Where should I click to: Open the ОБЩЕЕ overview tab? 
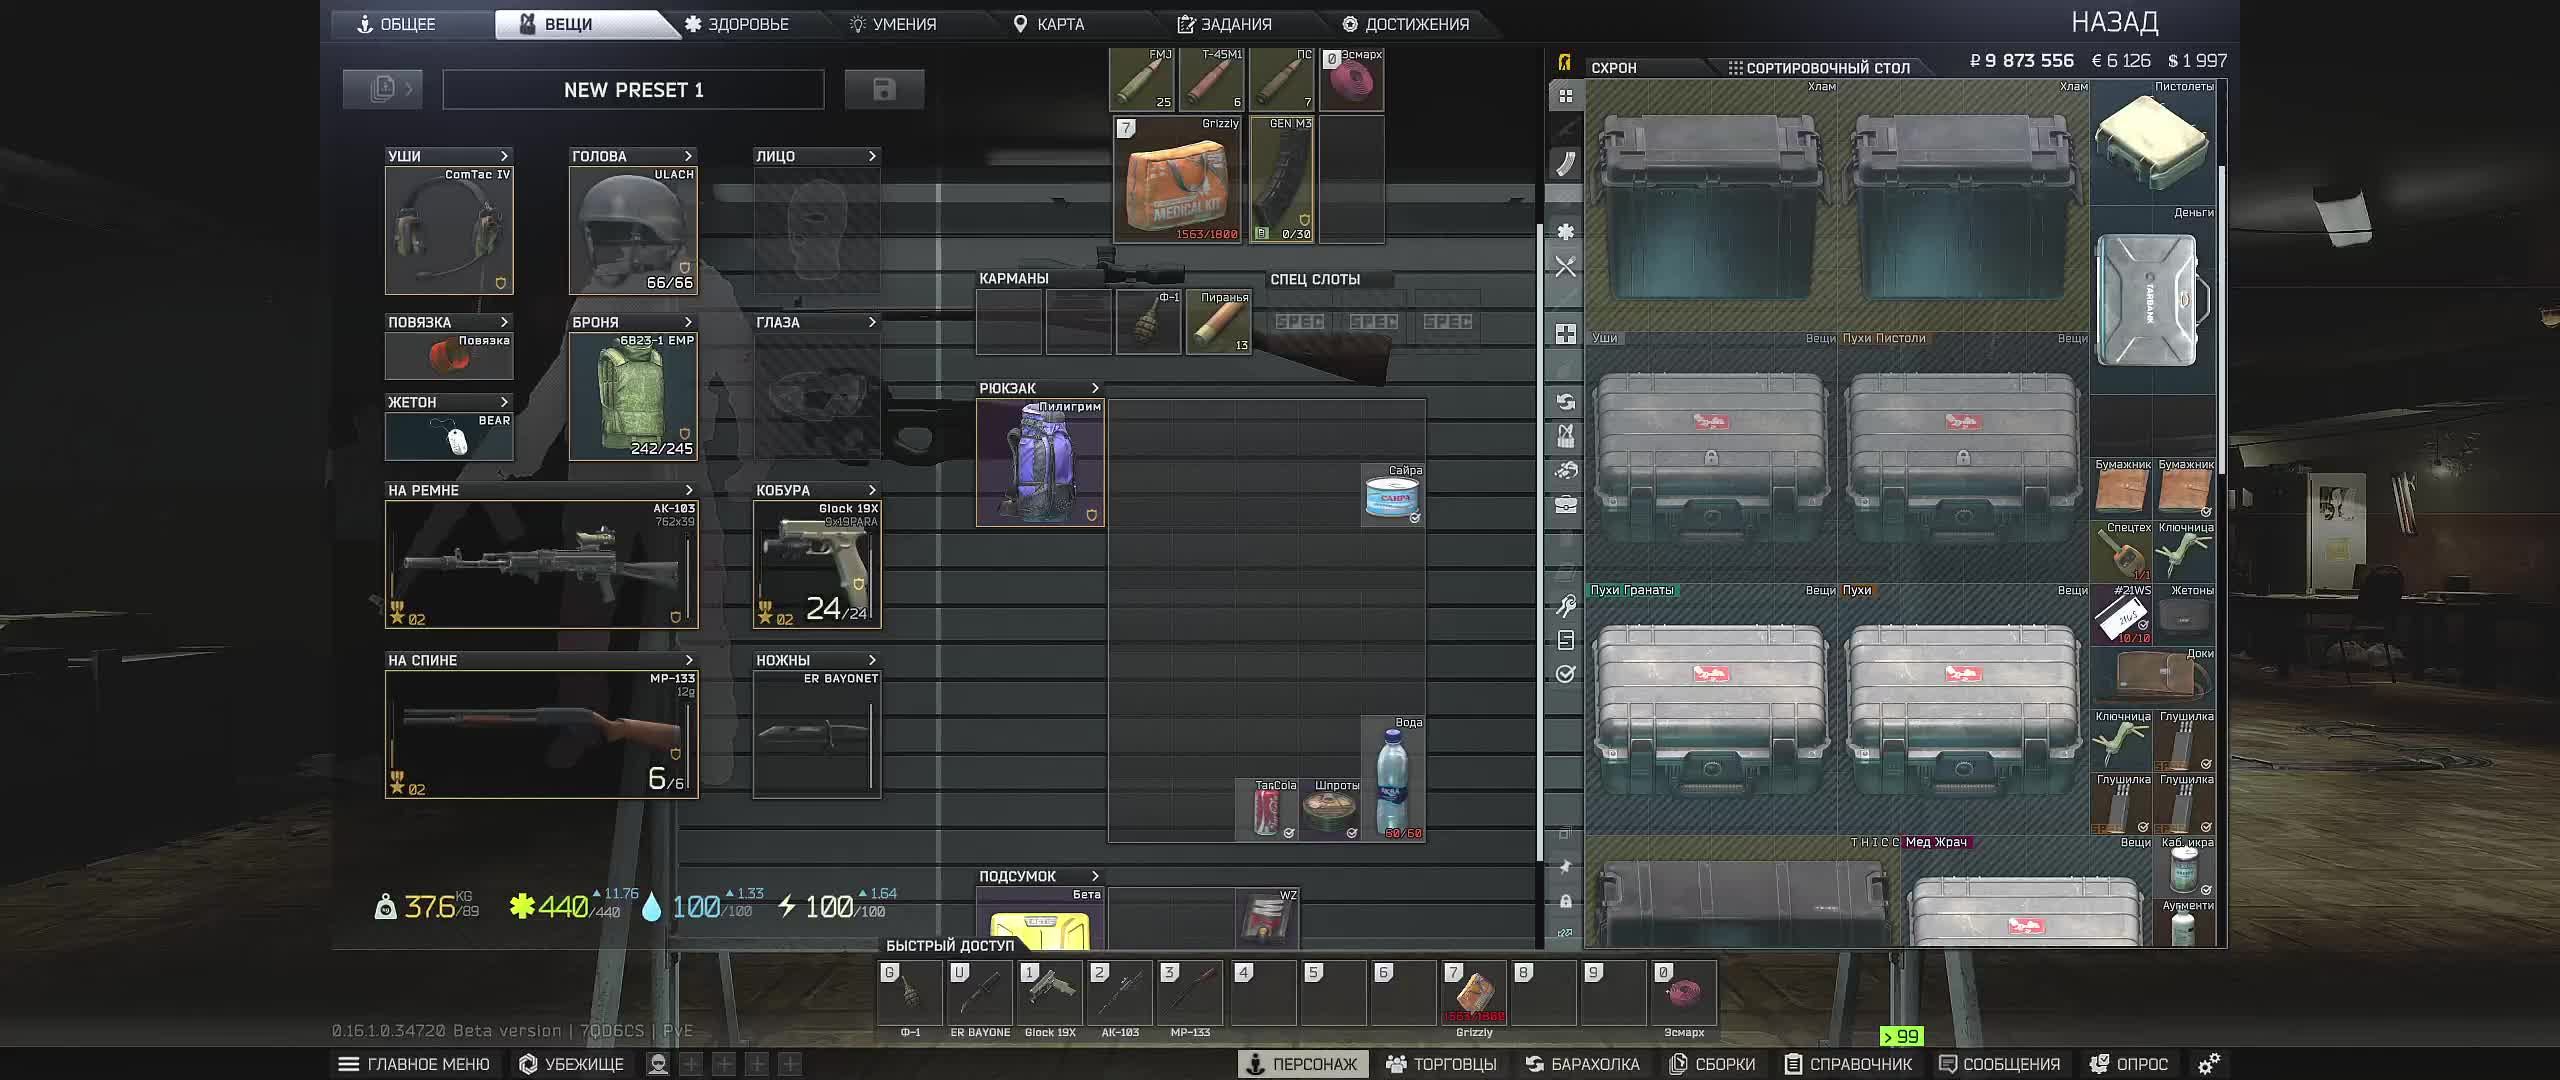coord(397,24)
